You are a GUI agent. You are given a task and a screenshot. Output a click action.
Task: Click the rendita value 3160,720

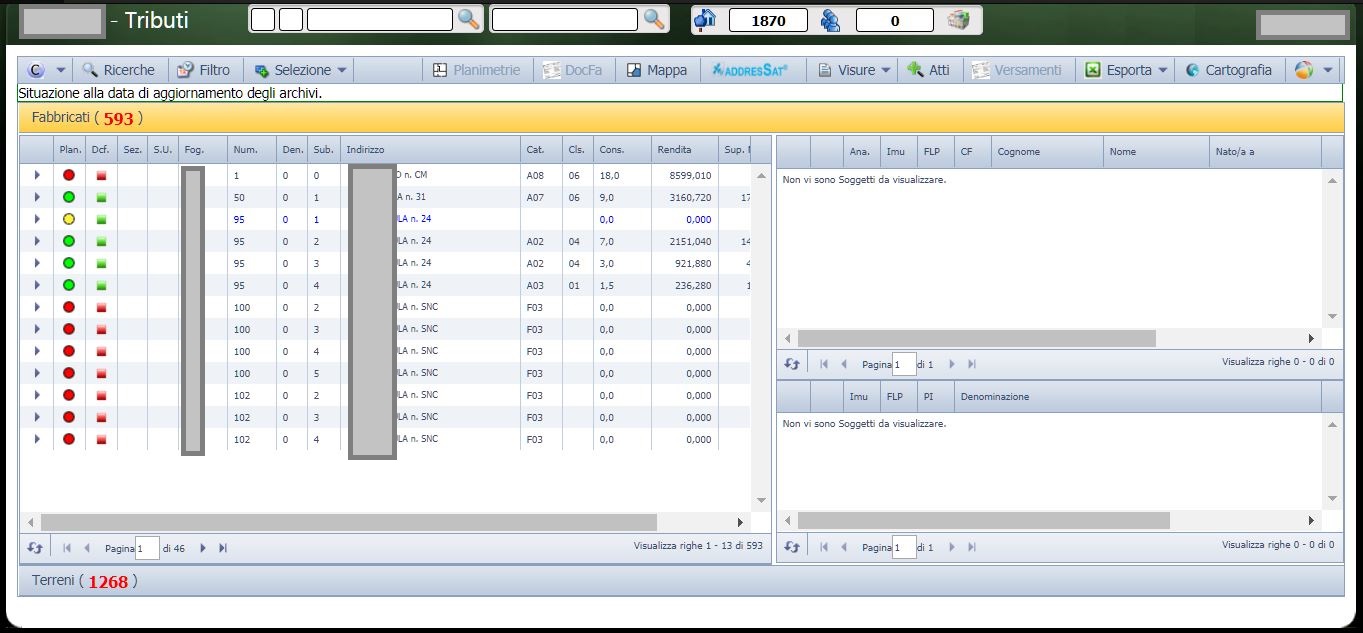coord(691,197)
